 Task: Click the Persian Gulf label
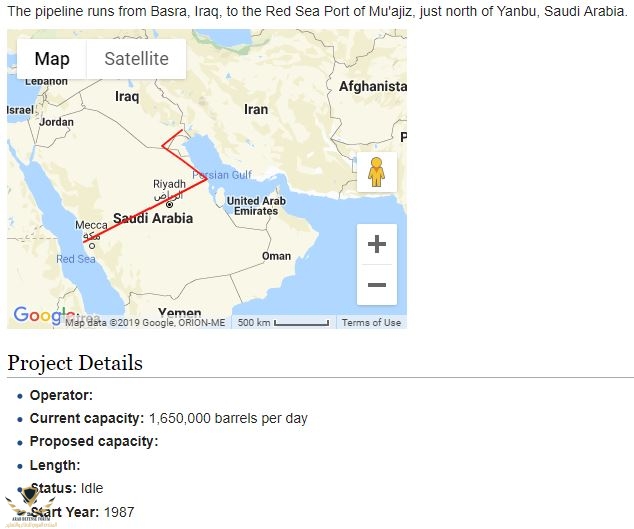(x=222, y=175)
